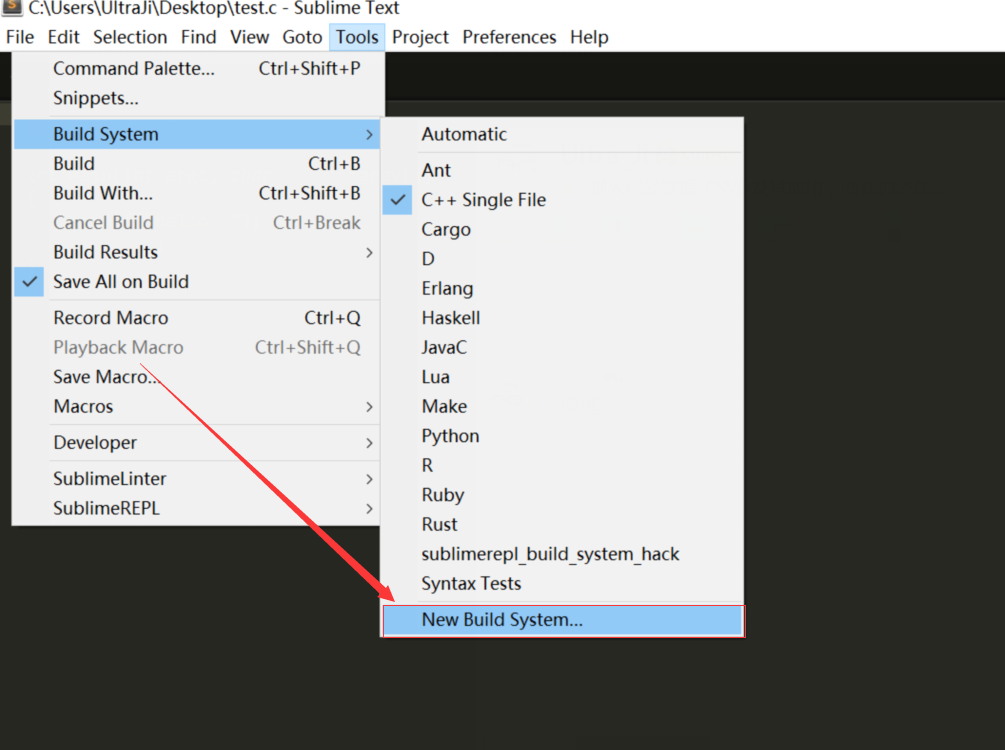Click the Cancel Build menu entry
Viewport: 1005px width, 750px height.
[x=197, y=222]
